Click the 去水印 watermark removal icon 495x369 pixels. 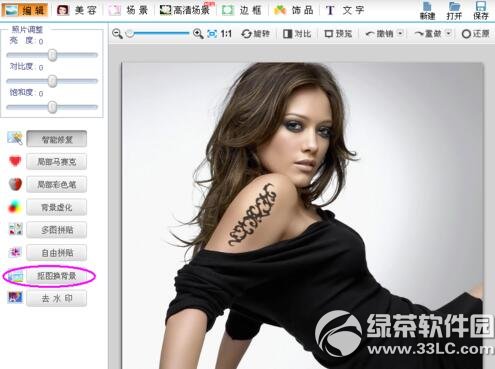[x=15, y=297]
